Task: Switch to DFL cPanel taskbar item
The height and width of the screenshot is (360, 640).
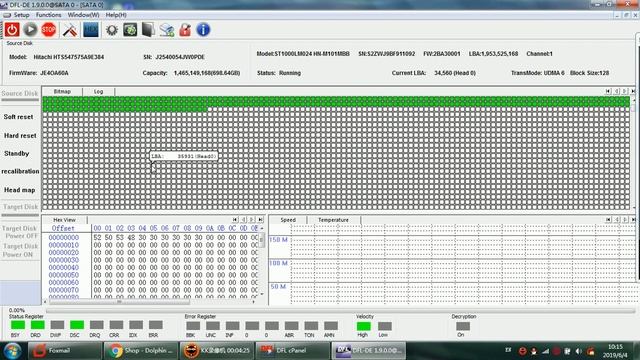Action: tap(292, 351)
